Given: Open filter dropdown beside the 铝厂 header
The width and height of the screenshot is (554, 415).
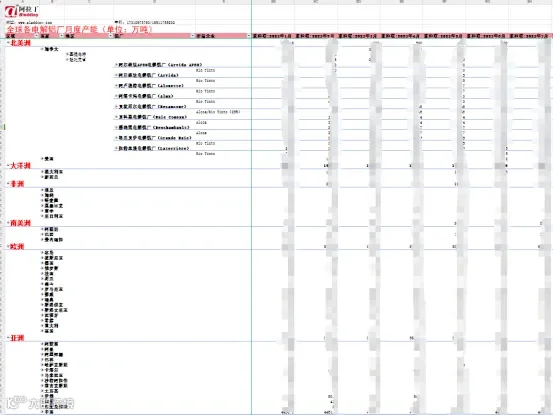Looking at the screenshot, I should click(193, 36).
